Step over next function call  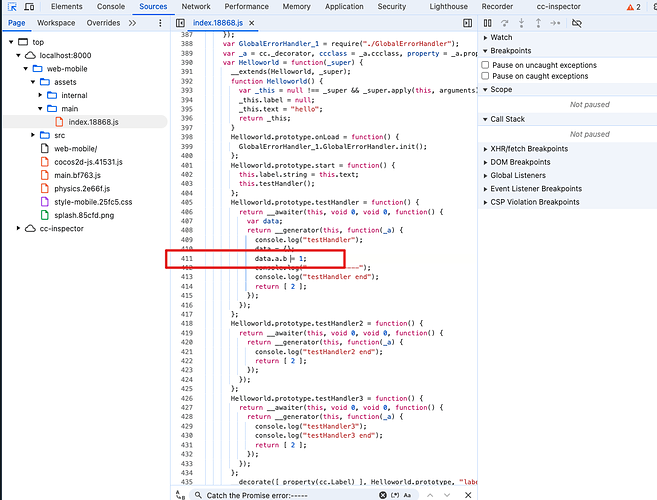504,23
